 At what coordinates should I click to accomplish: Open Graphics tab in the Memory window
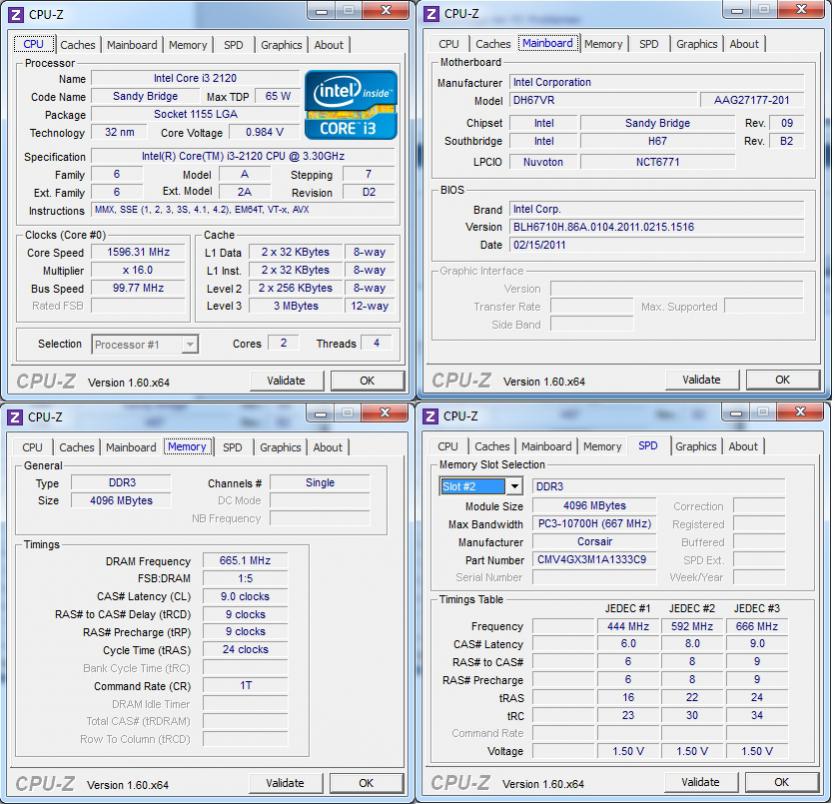[280, 447]
